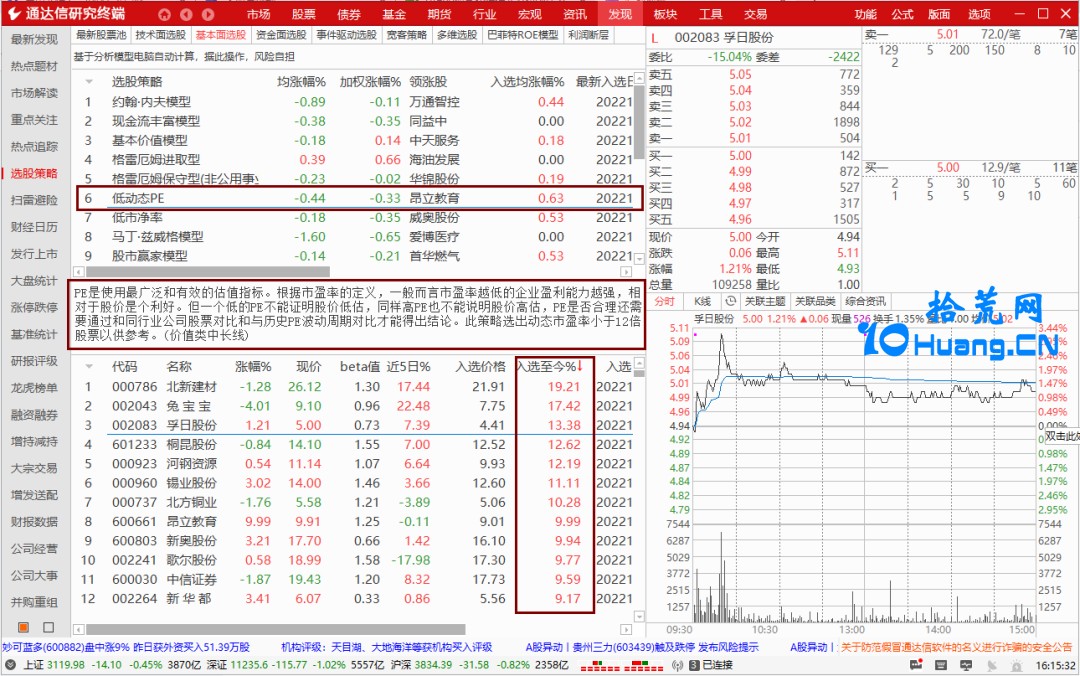Go forward with the right arrow icon
Viewport: 1080px width, 676px height.
pos(208,14)
